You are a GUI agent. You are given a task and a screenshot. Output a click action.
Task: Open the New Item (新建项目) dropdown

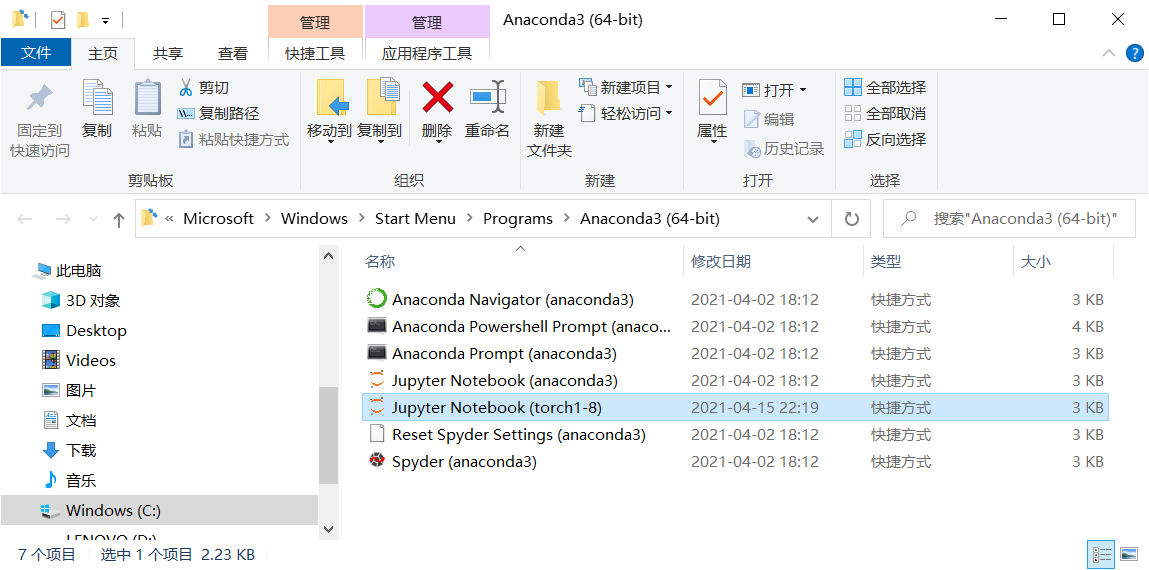click(x=669, y=88)
